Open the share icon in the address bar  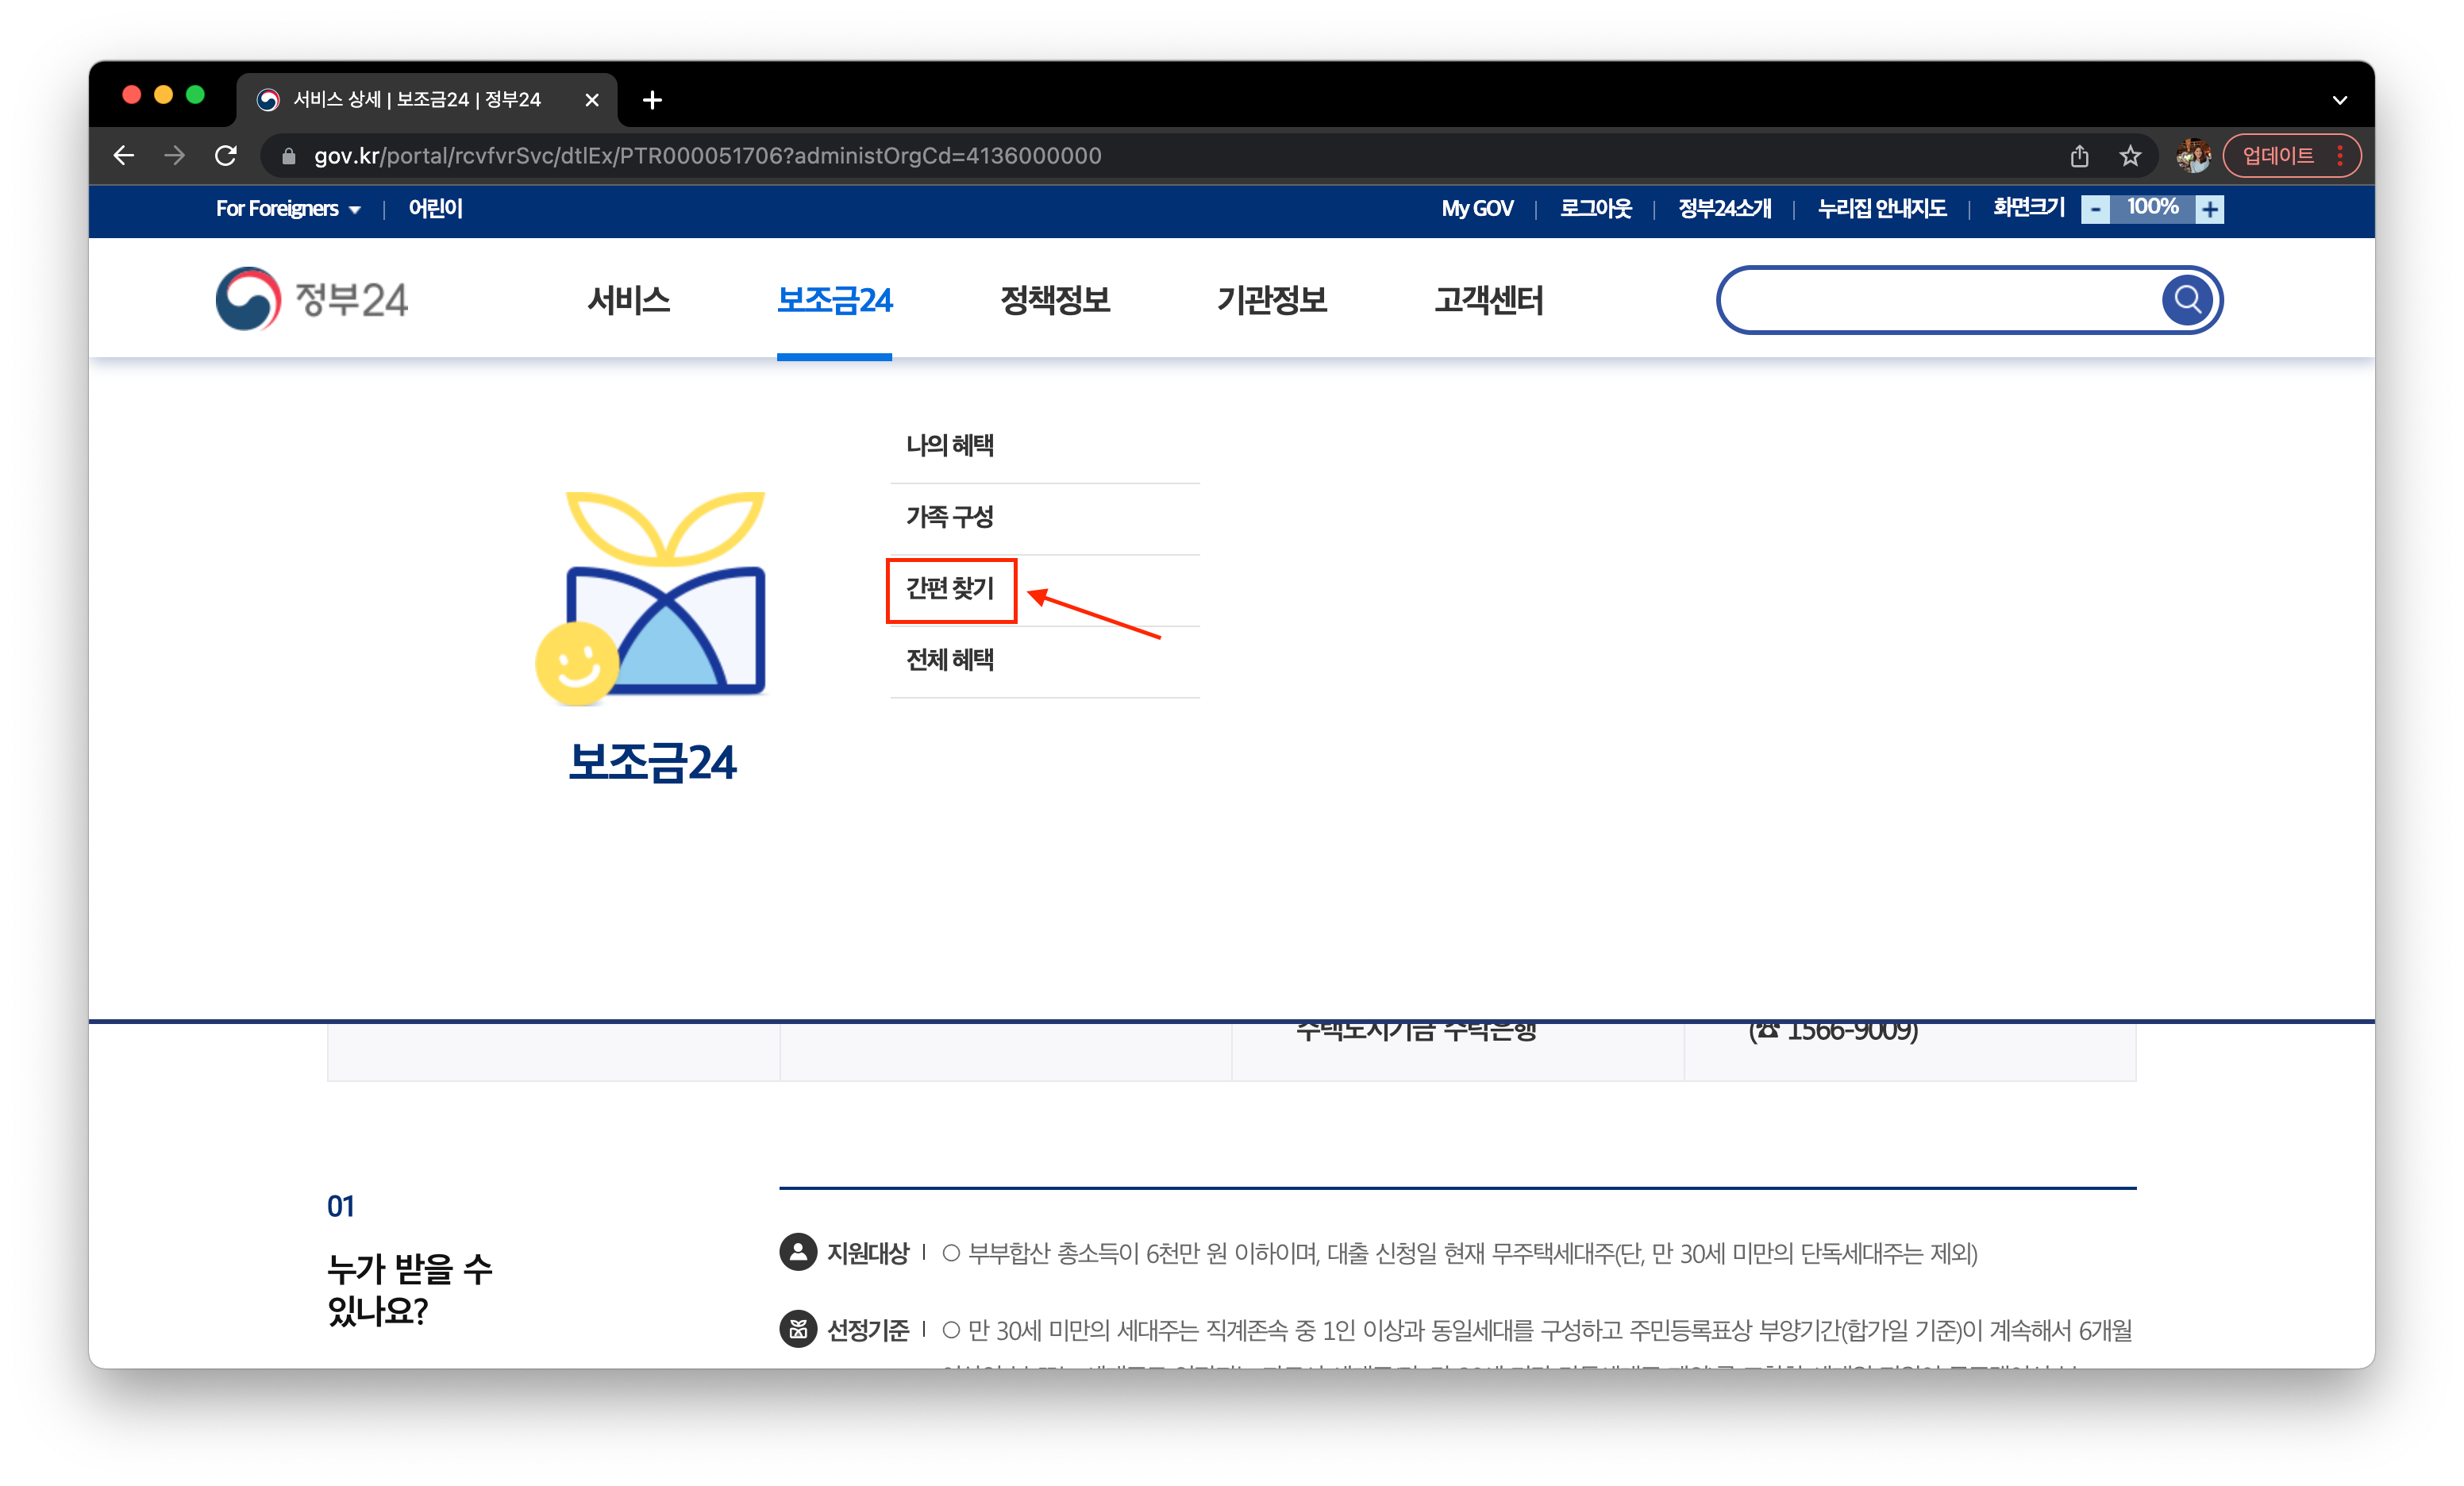(2080, 156)
